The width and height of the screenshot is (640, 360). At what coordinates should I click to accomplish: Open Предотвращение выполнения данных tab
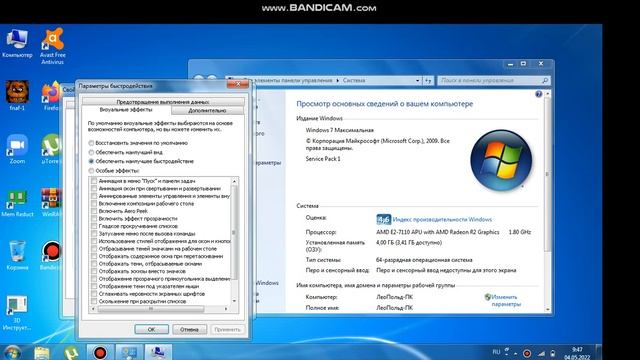[x=163, y=102]
